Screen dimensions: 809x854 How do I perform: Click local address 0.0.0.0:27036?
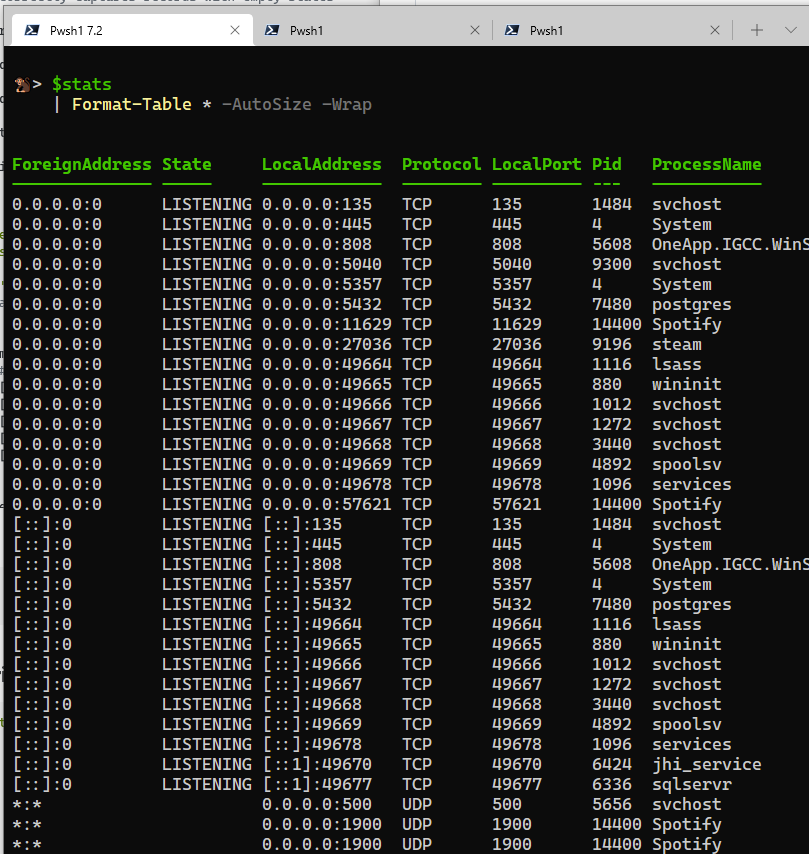pyautogui.click(x=327, y=345)
